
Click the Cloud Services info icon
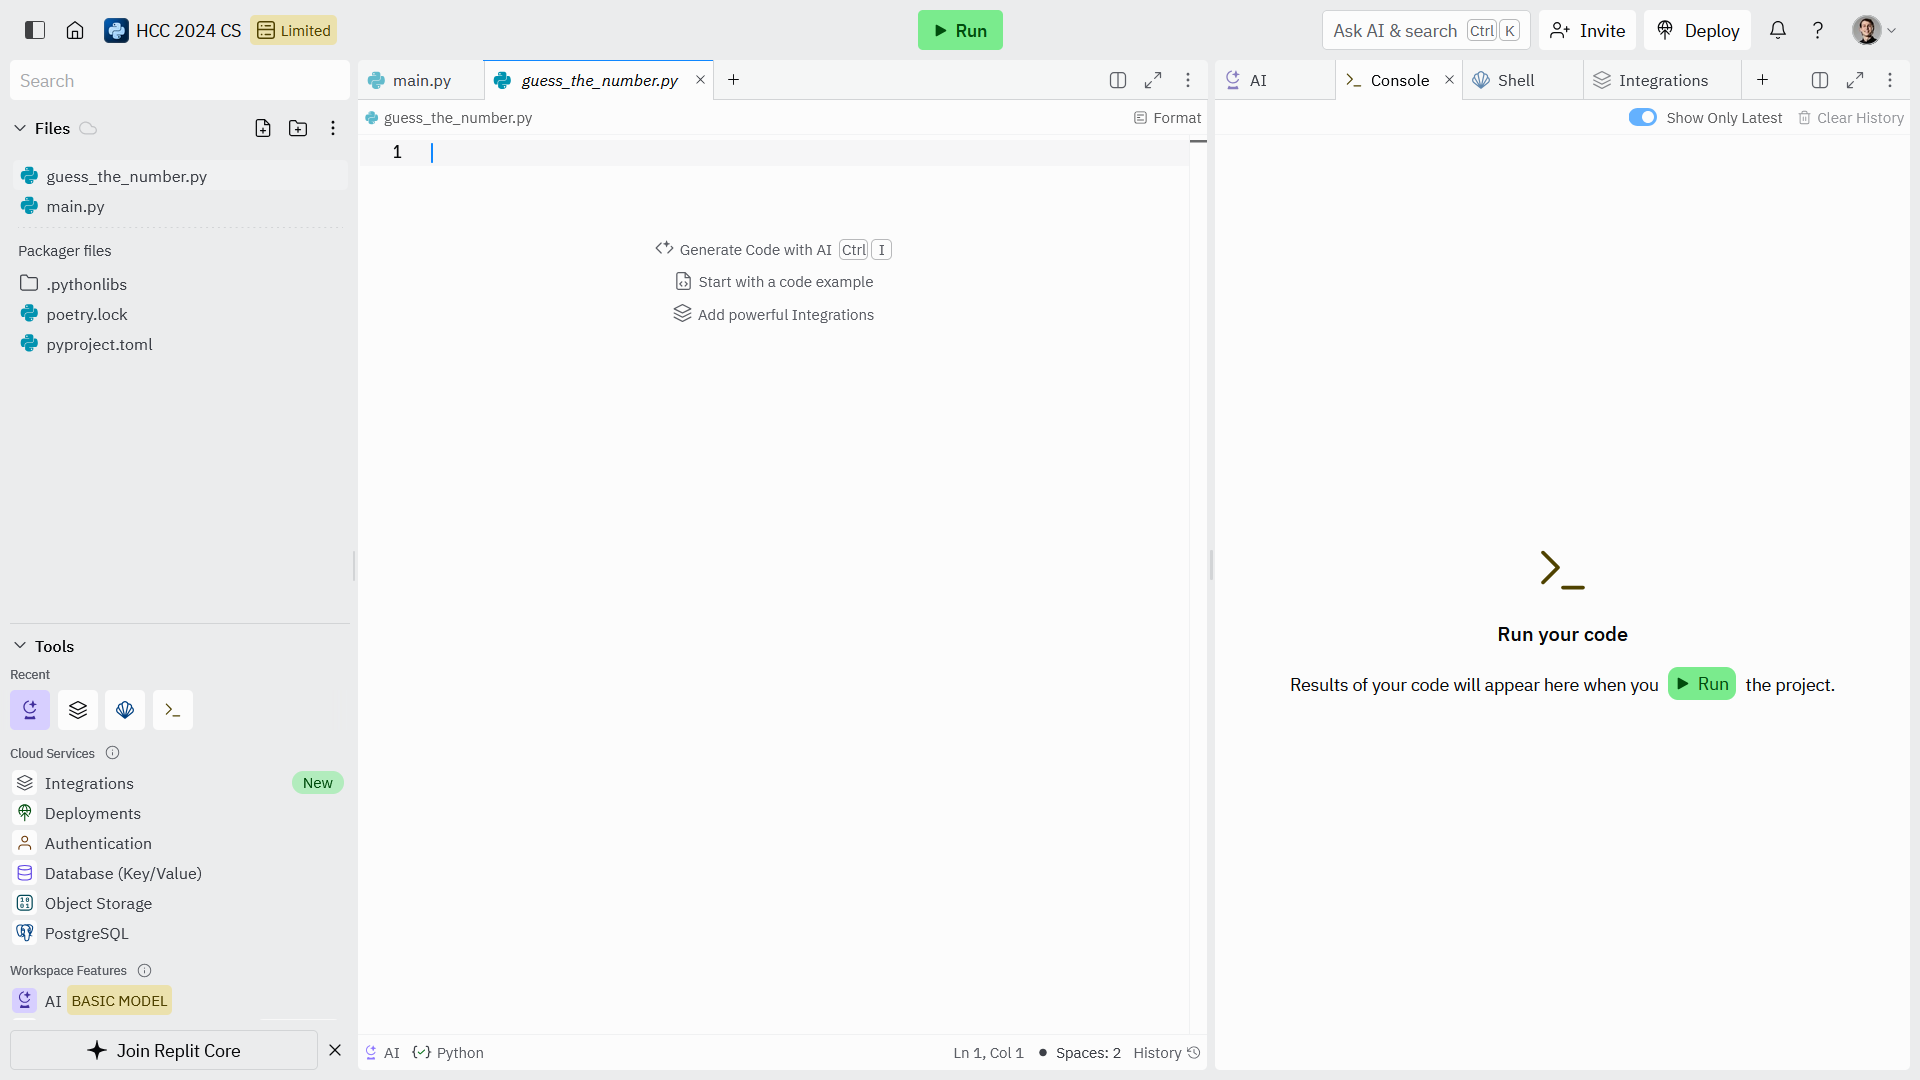coord(112,753)
